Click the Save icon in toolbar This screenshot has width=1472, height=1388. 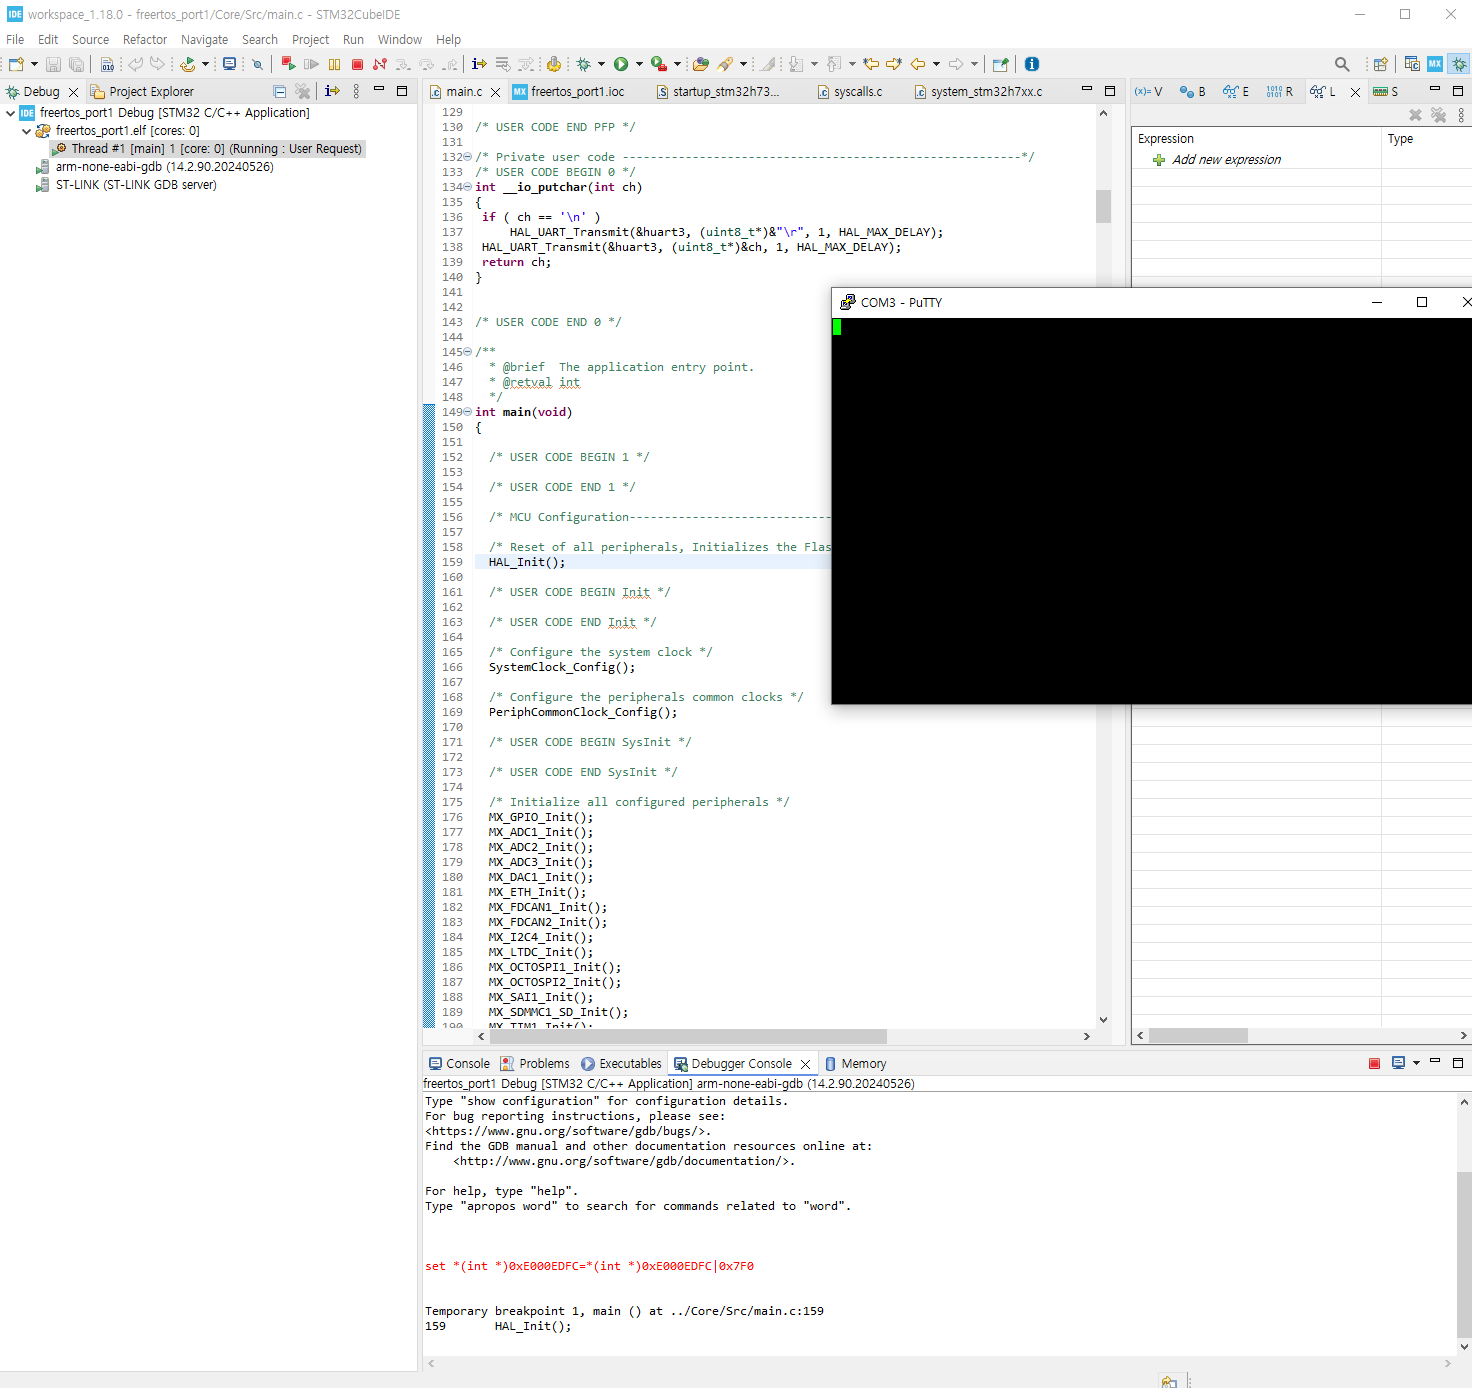[53, 64]
